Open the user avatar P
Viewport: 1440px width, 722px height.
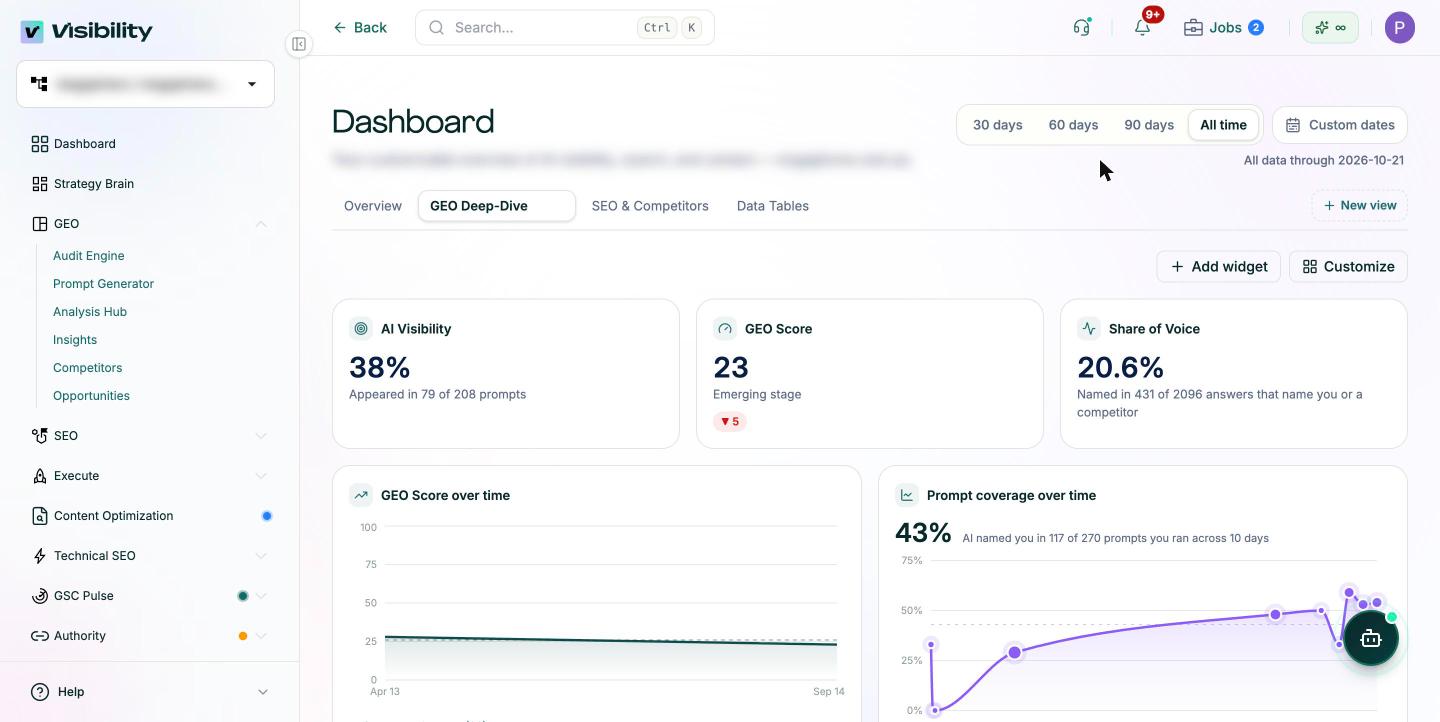pos(1400,27)
